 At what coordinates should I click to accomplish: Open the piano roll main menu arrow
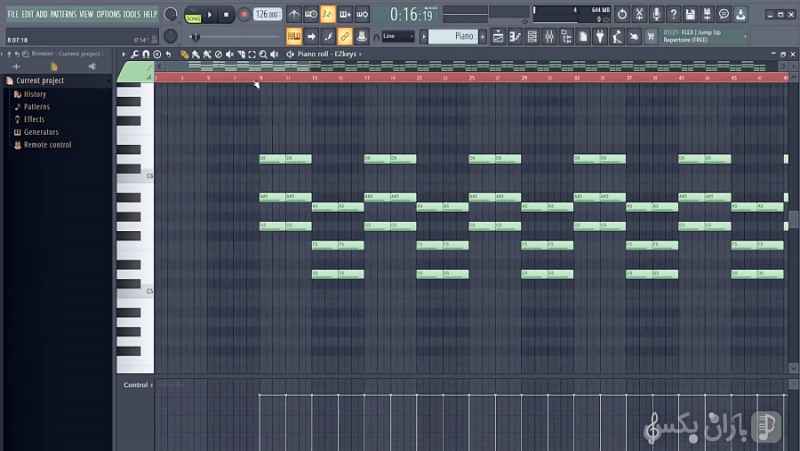(123, 54)
